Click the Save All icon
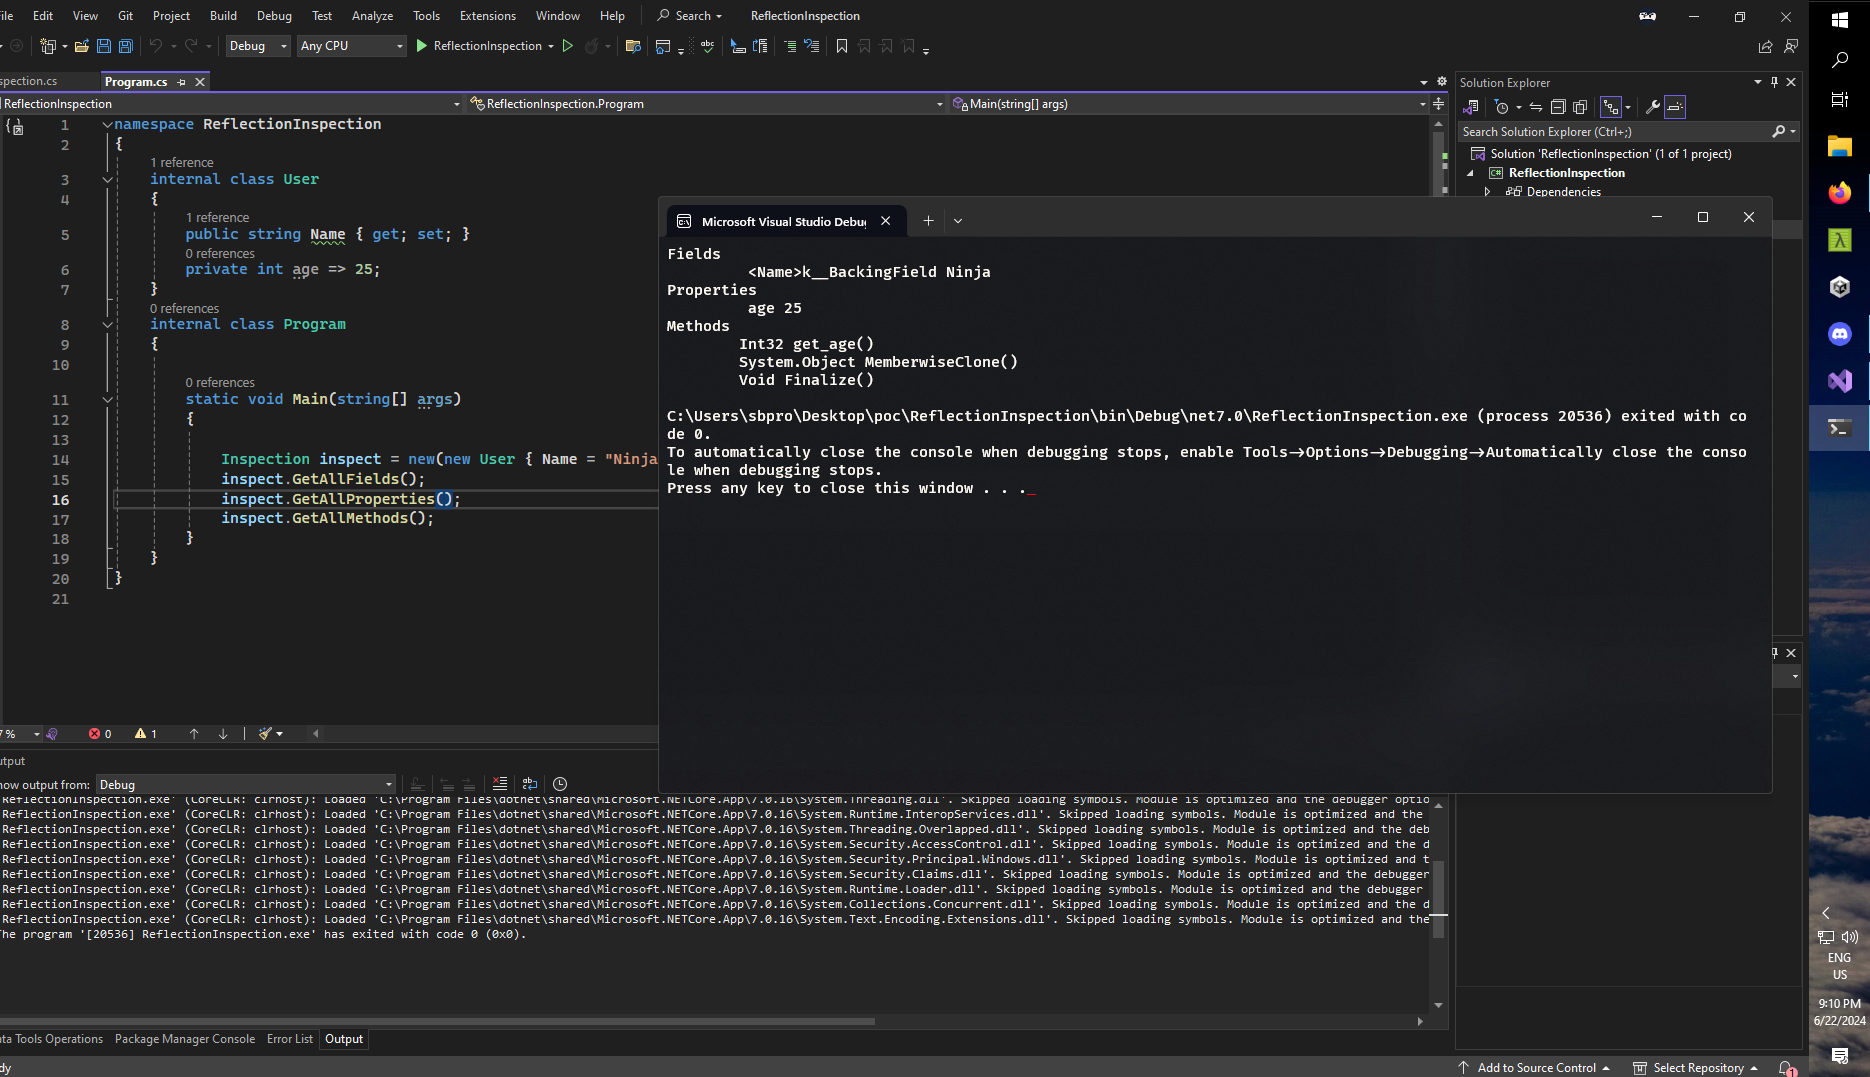1870x1077 pixels. click(124, 46)
